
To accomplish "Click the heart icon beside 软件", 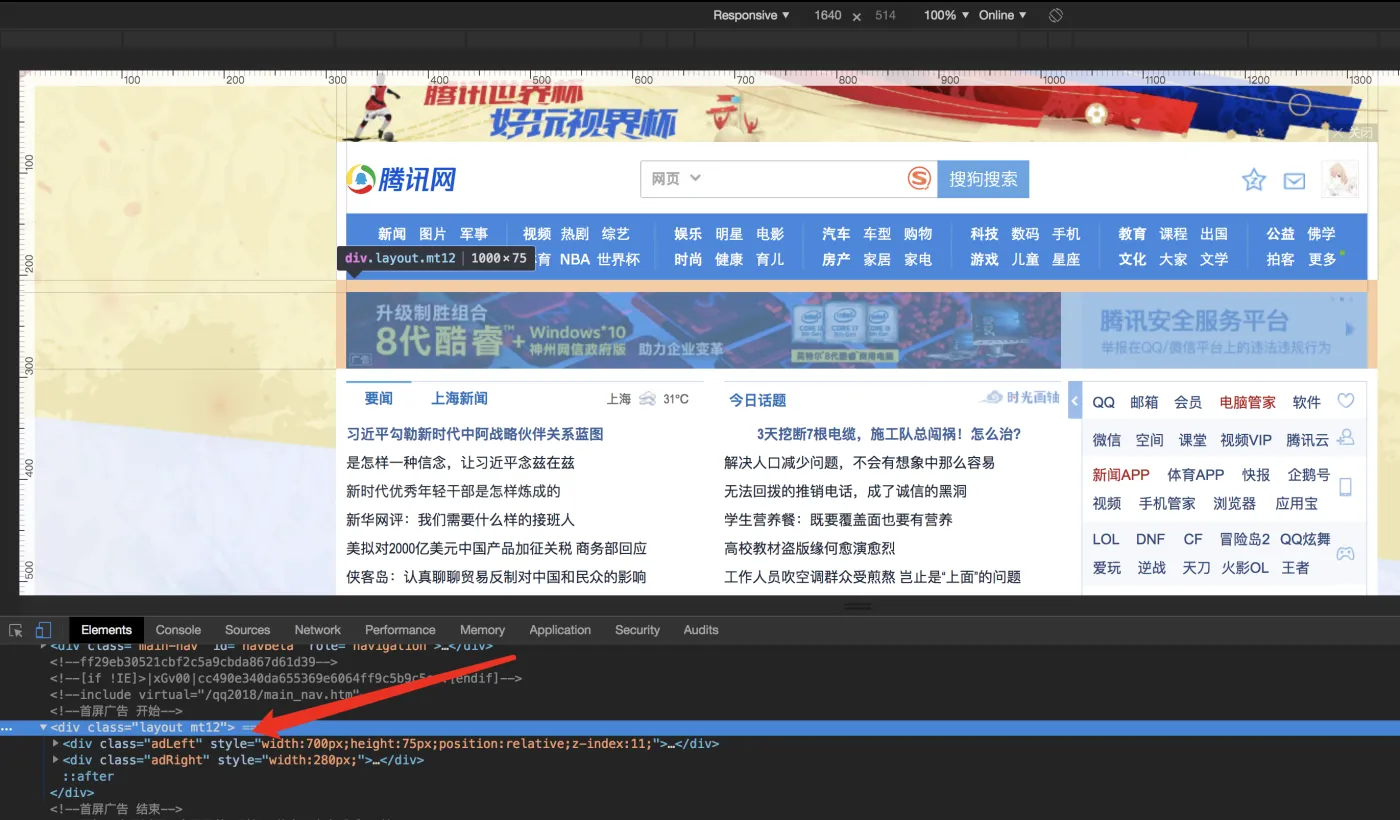I will coord(1346,401).
